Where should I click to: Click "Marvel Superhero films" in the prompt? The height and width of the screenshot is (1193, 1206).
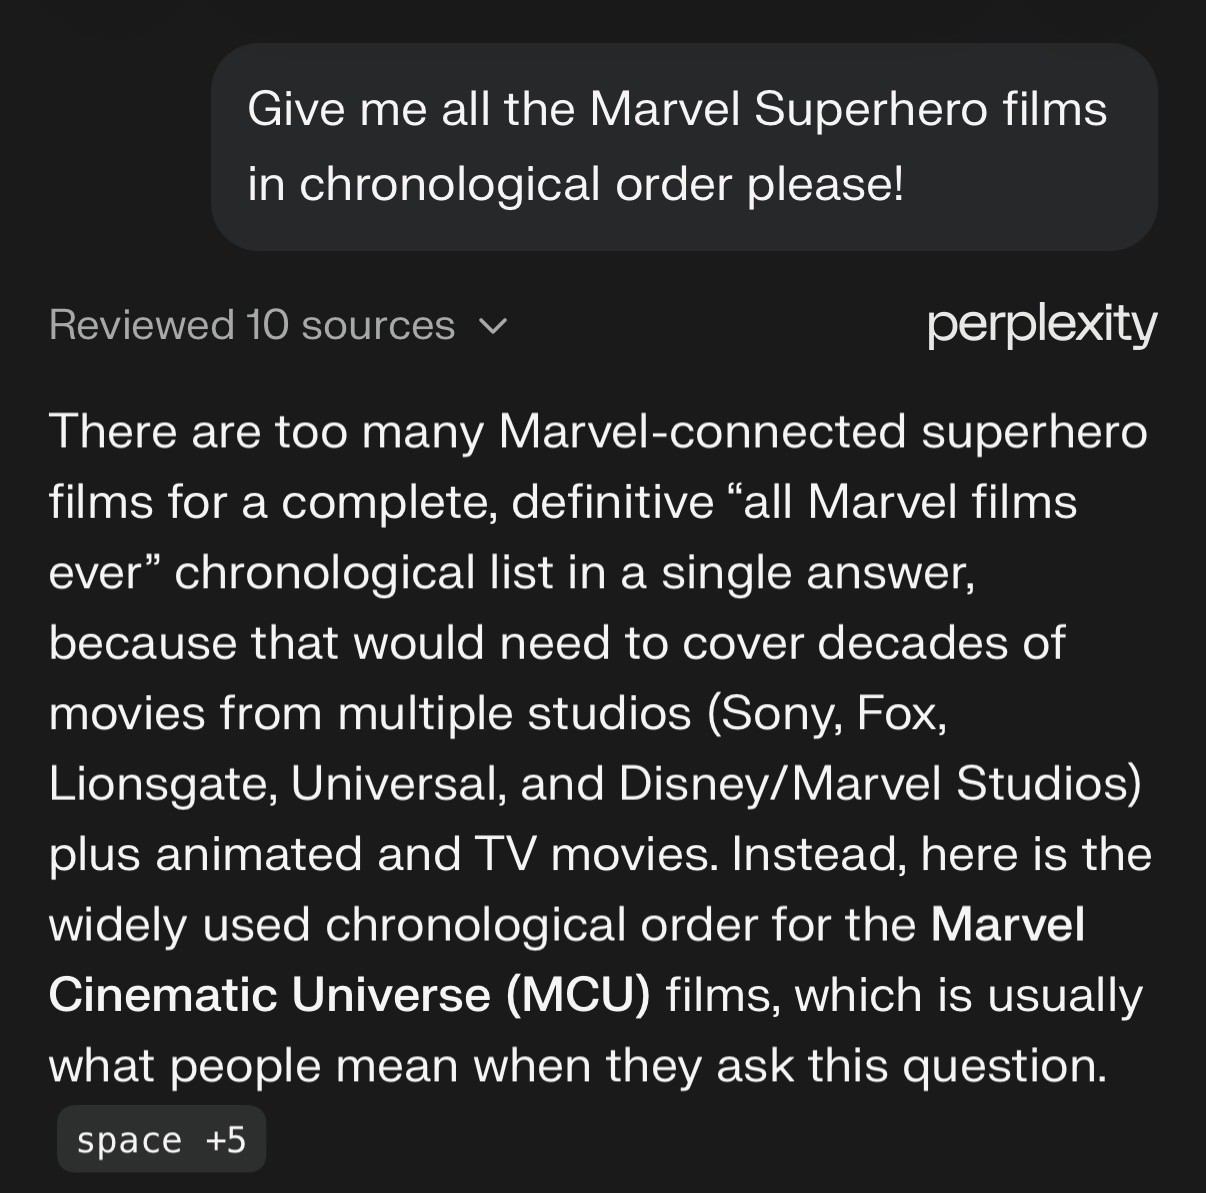click(x=848, y=109)
